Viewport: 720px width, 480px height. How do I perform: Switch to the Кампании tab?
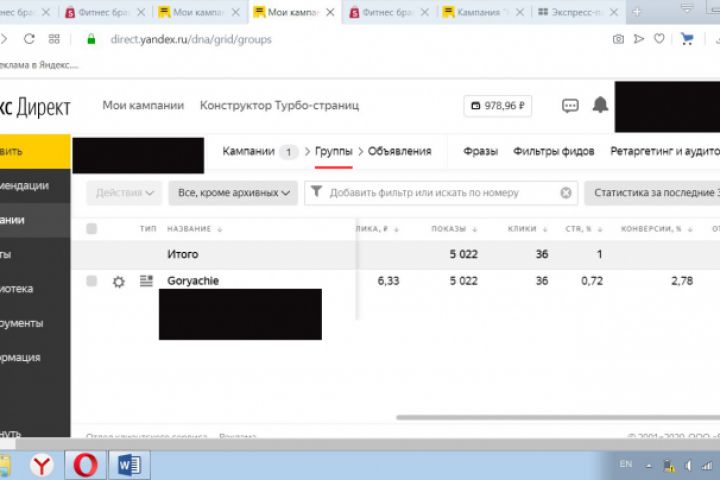(x=248, y=151)
